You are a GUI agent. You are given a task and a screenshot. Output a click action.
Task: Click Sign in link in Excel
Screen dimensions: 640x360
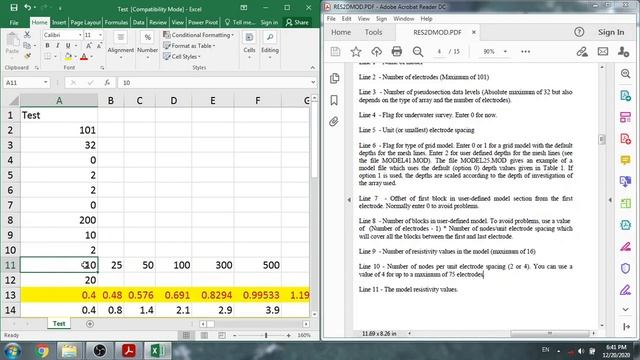click(269, 22)
